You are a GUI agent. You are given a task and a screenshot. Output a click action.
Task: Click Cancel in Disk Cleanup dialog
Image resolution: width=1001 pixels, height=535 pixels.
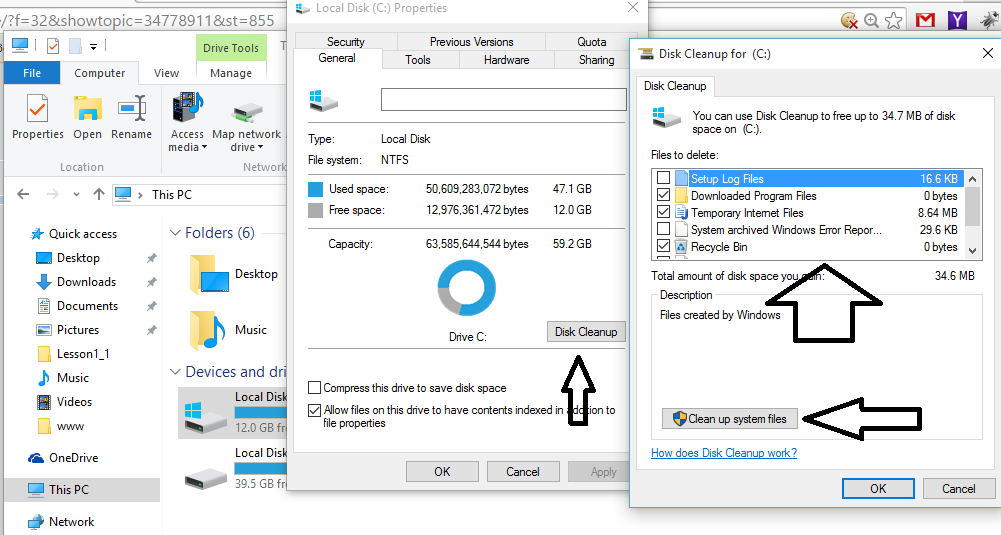coord(959,488)
